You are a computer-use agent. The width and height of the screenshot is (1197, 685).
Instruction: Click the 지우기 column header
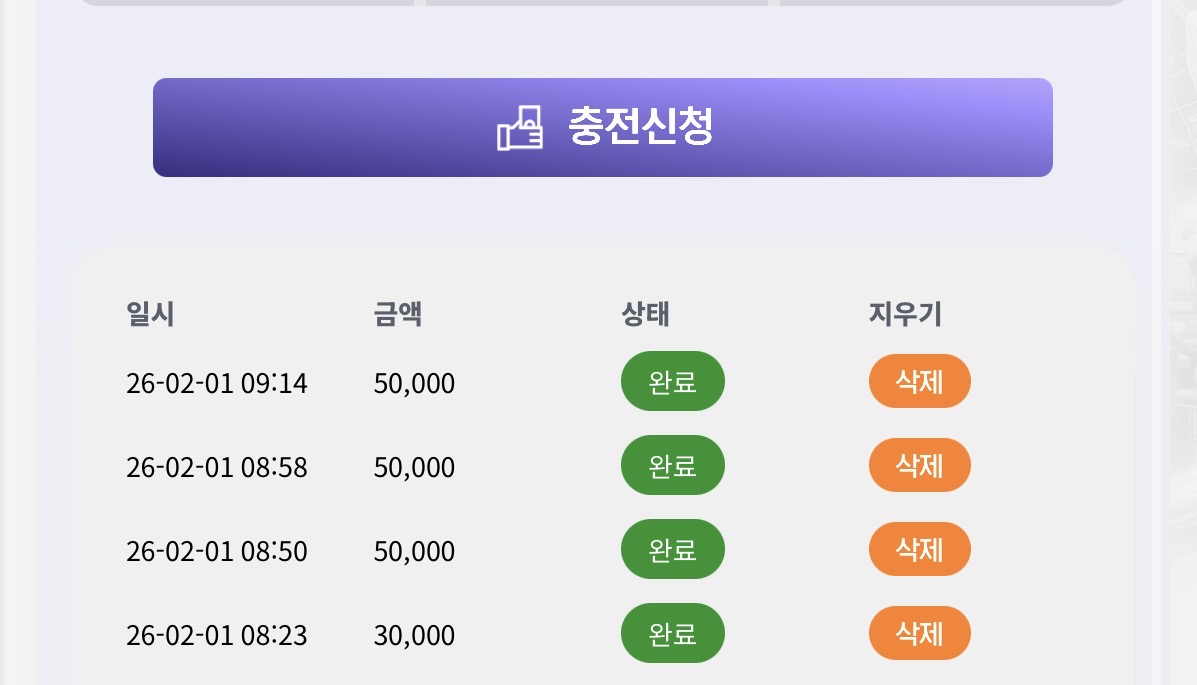[x=905, y=314]
